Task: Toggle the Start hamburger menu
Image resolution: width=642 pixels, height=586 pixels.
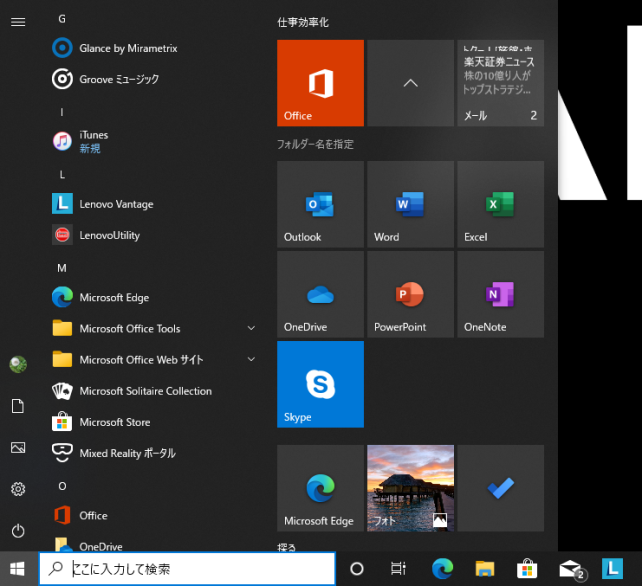Action: (18, 22)
